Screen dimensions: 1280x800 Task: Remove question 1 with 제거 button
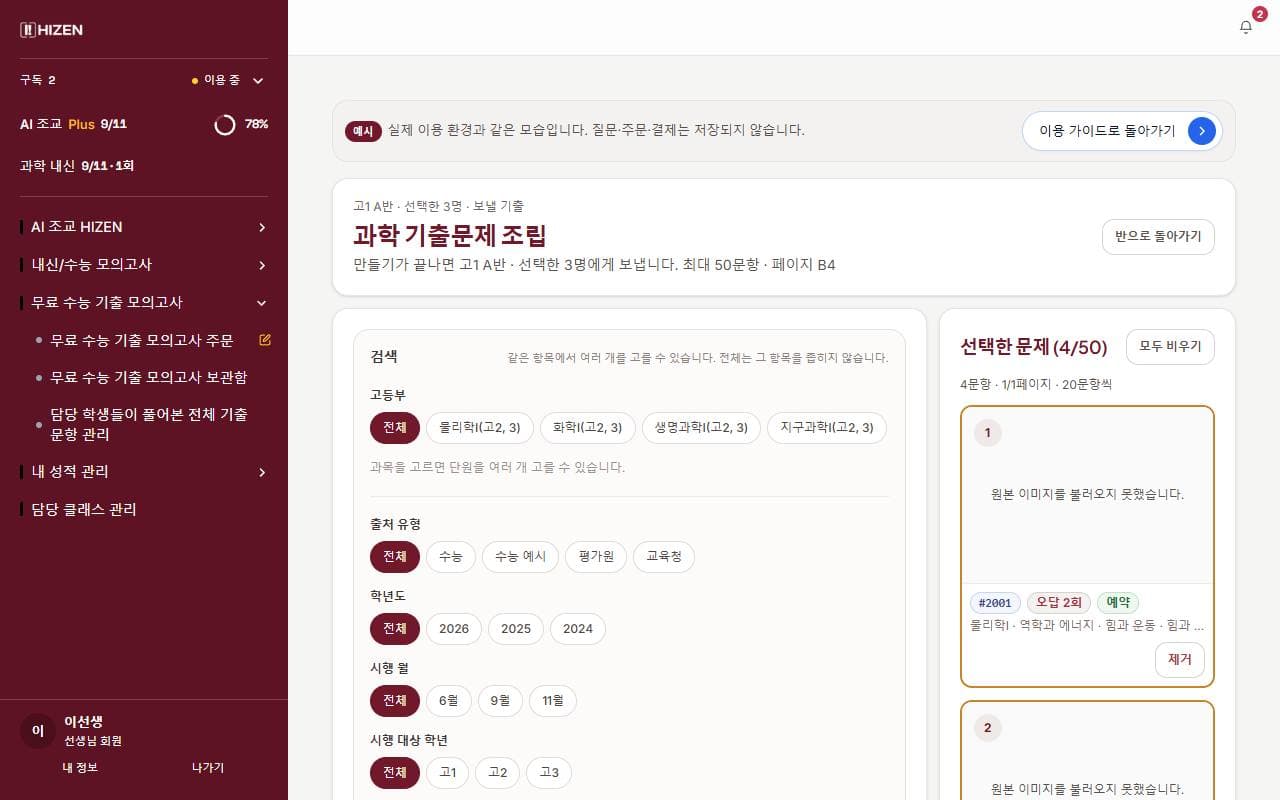tap(1180, 660)
